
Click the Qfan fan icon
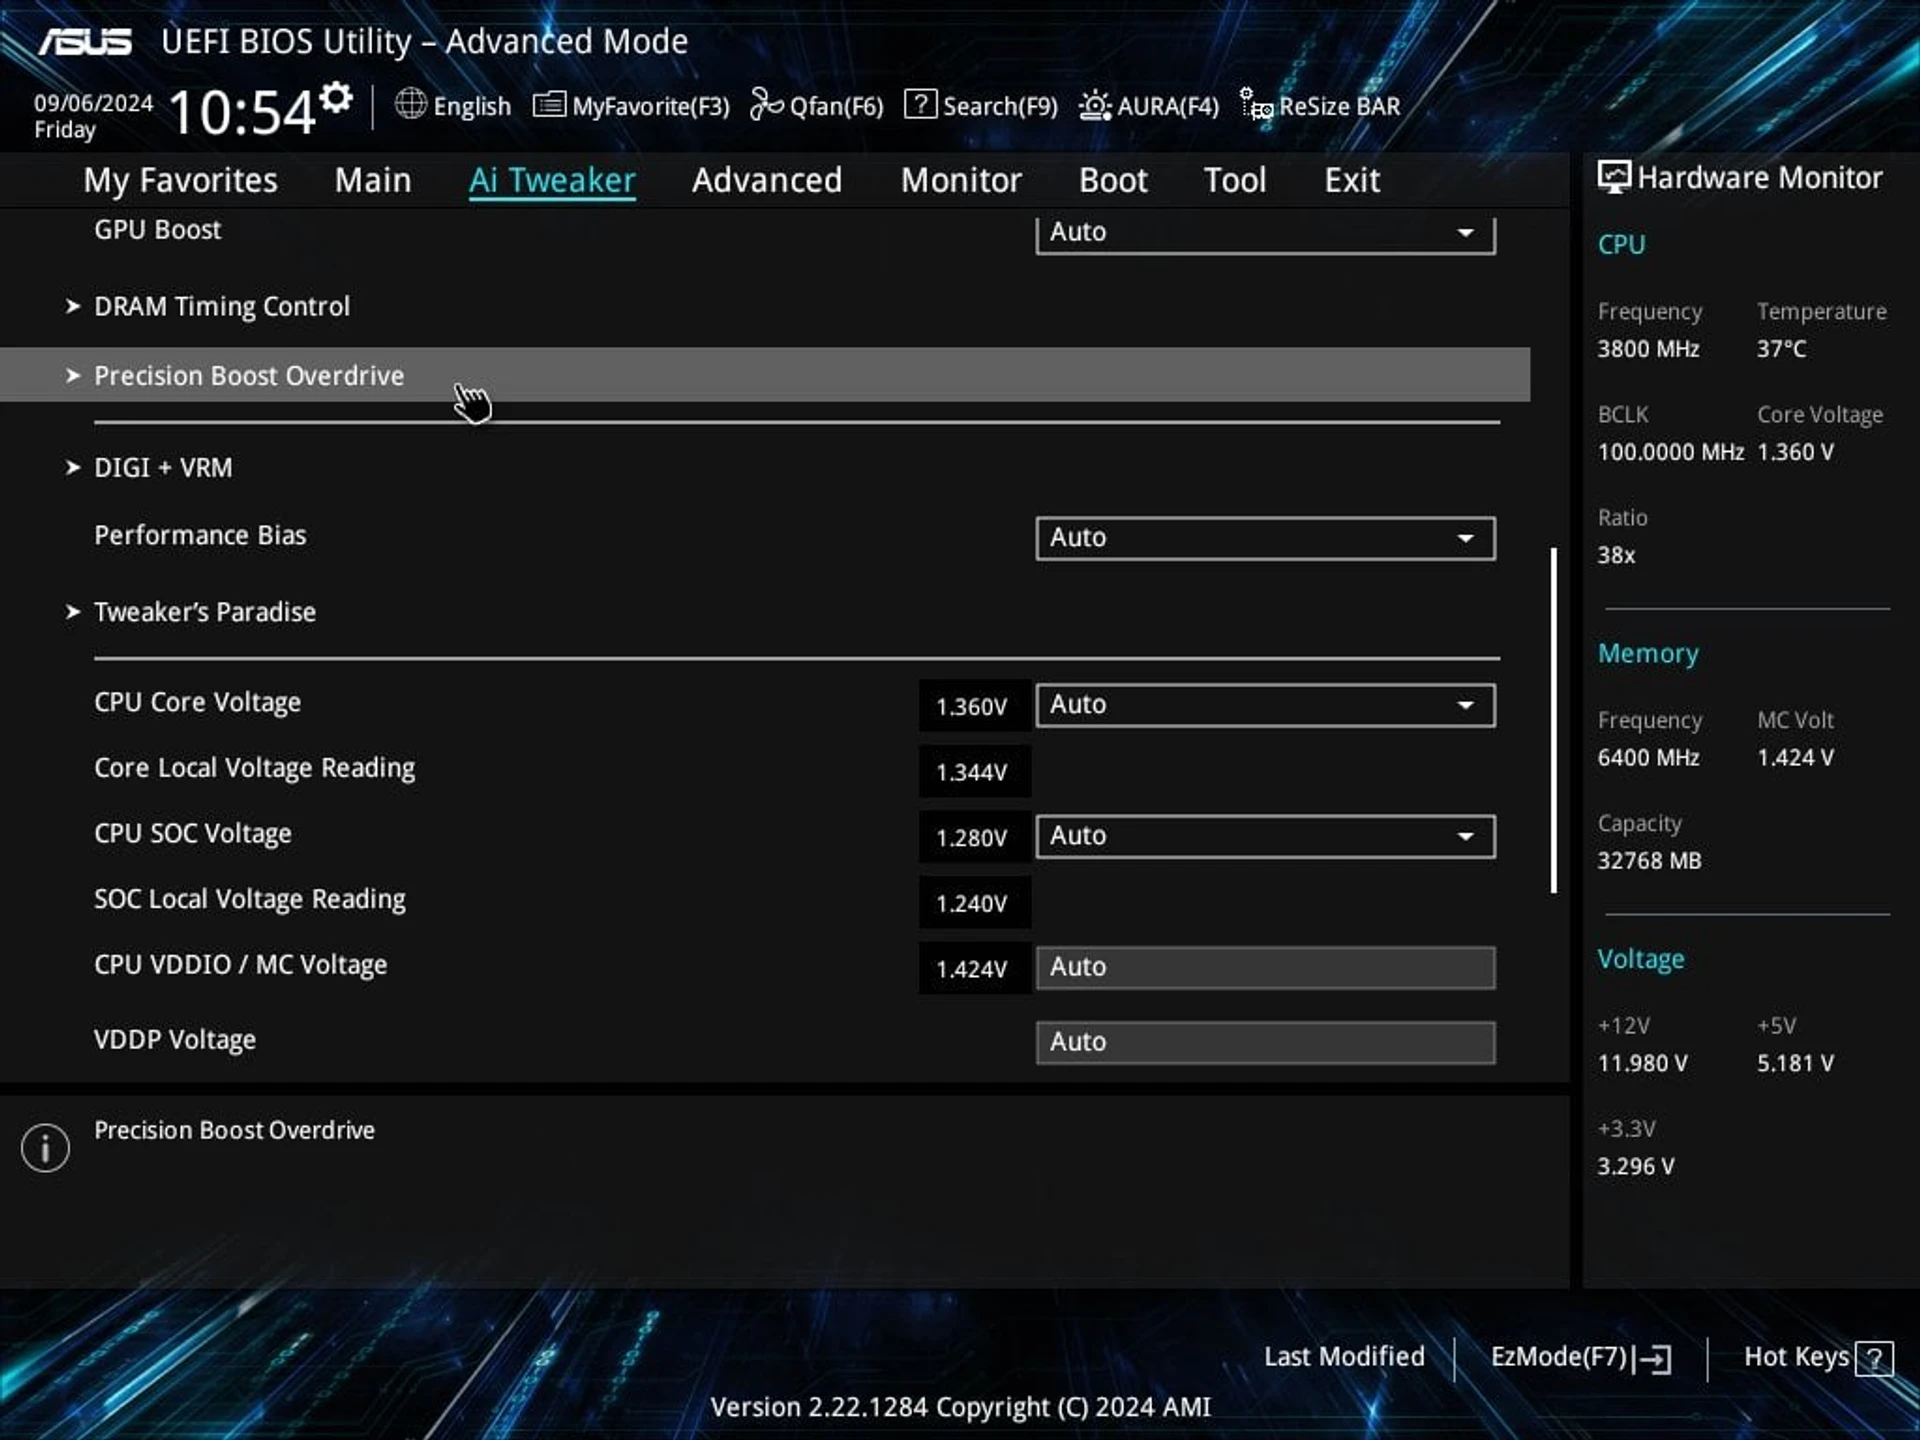pyautogui.click(x=766, y=104)
